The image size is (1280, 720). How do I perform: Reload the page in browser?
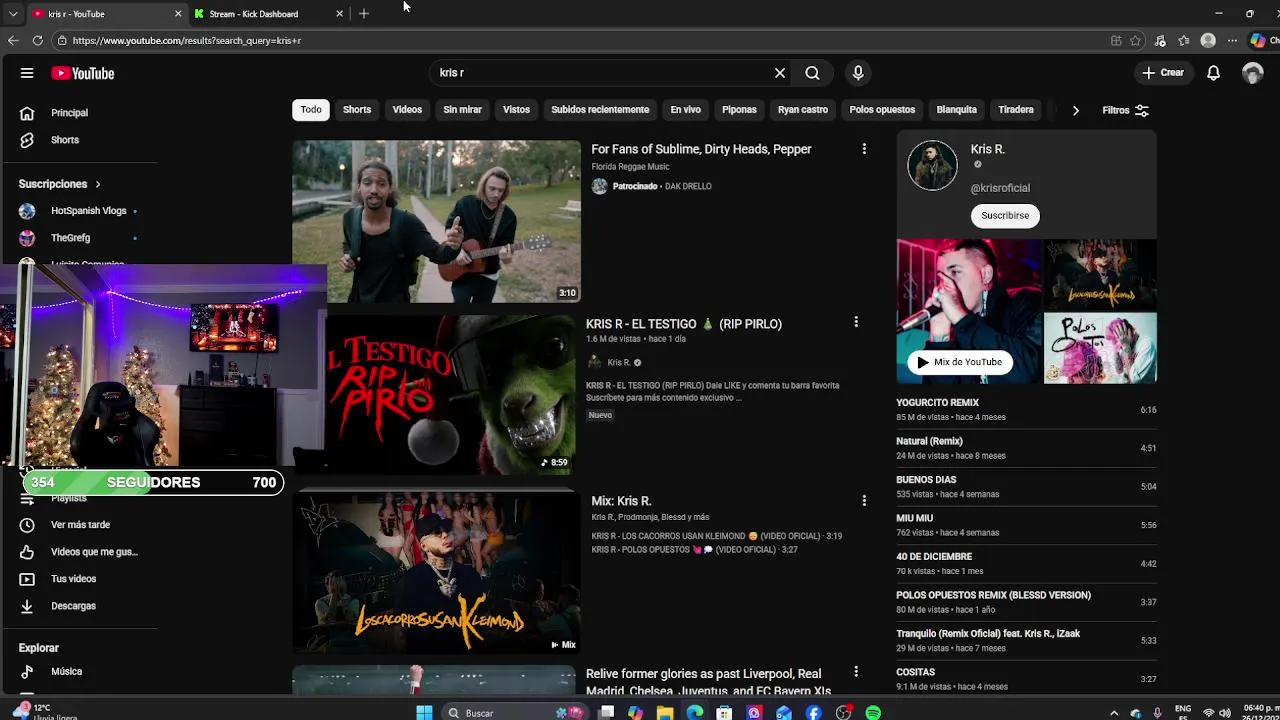coord(37,41)
